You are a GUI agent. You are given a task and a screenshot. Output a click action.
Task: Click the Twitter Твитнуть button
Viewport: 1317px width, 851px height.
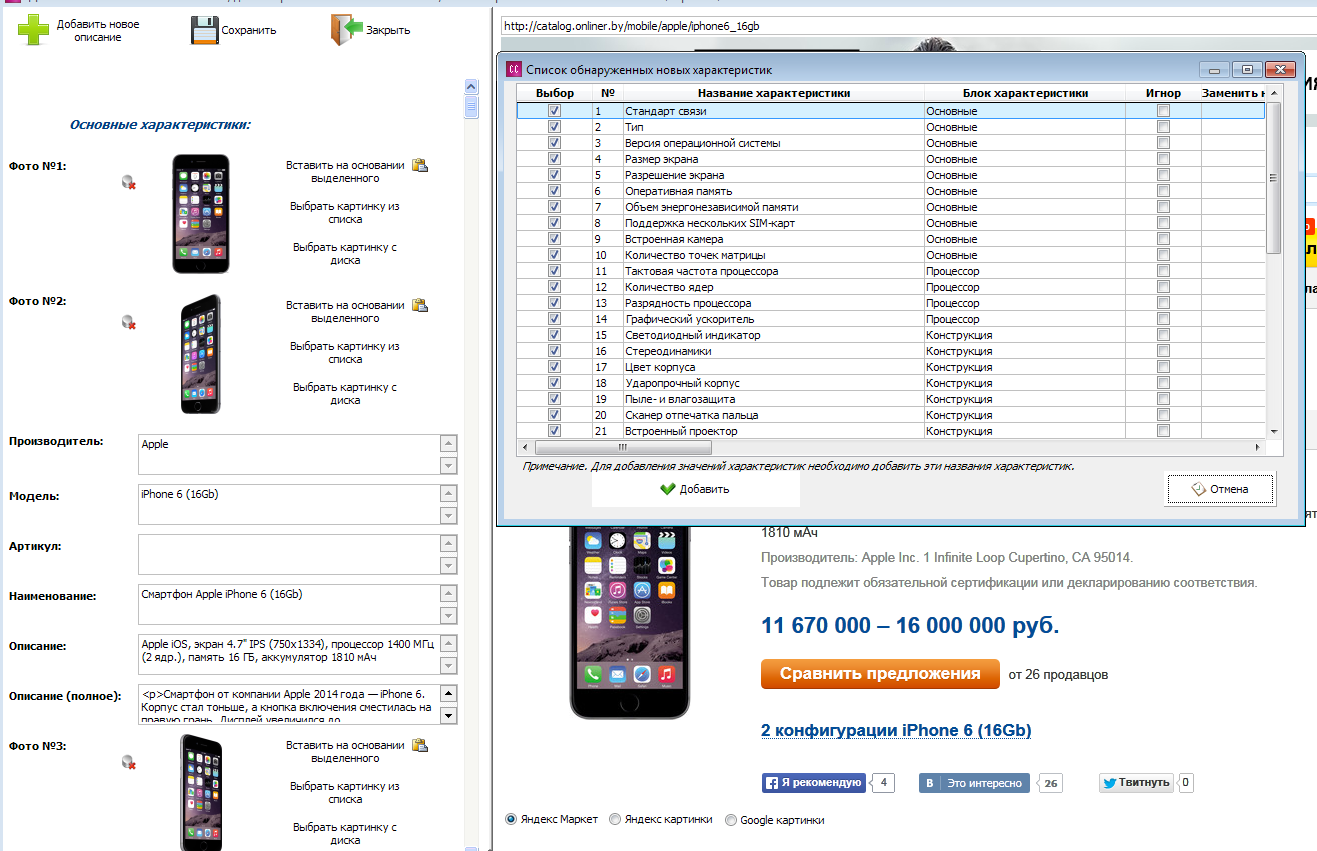(1136, 783)
